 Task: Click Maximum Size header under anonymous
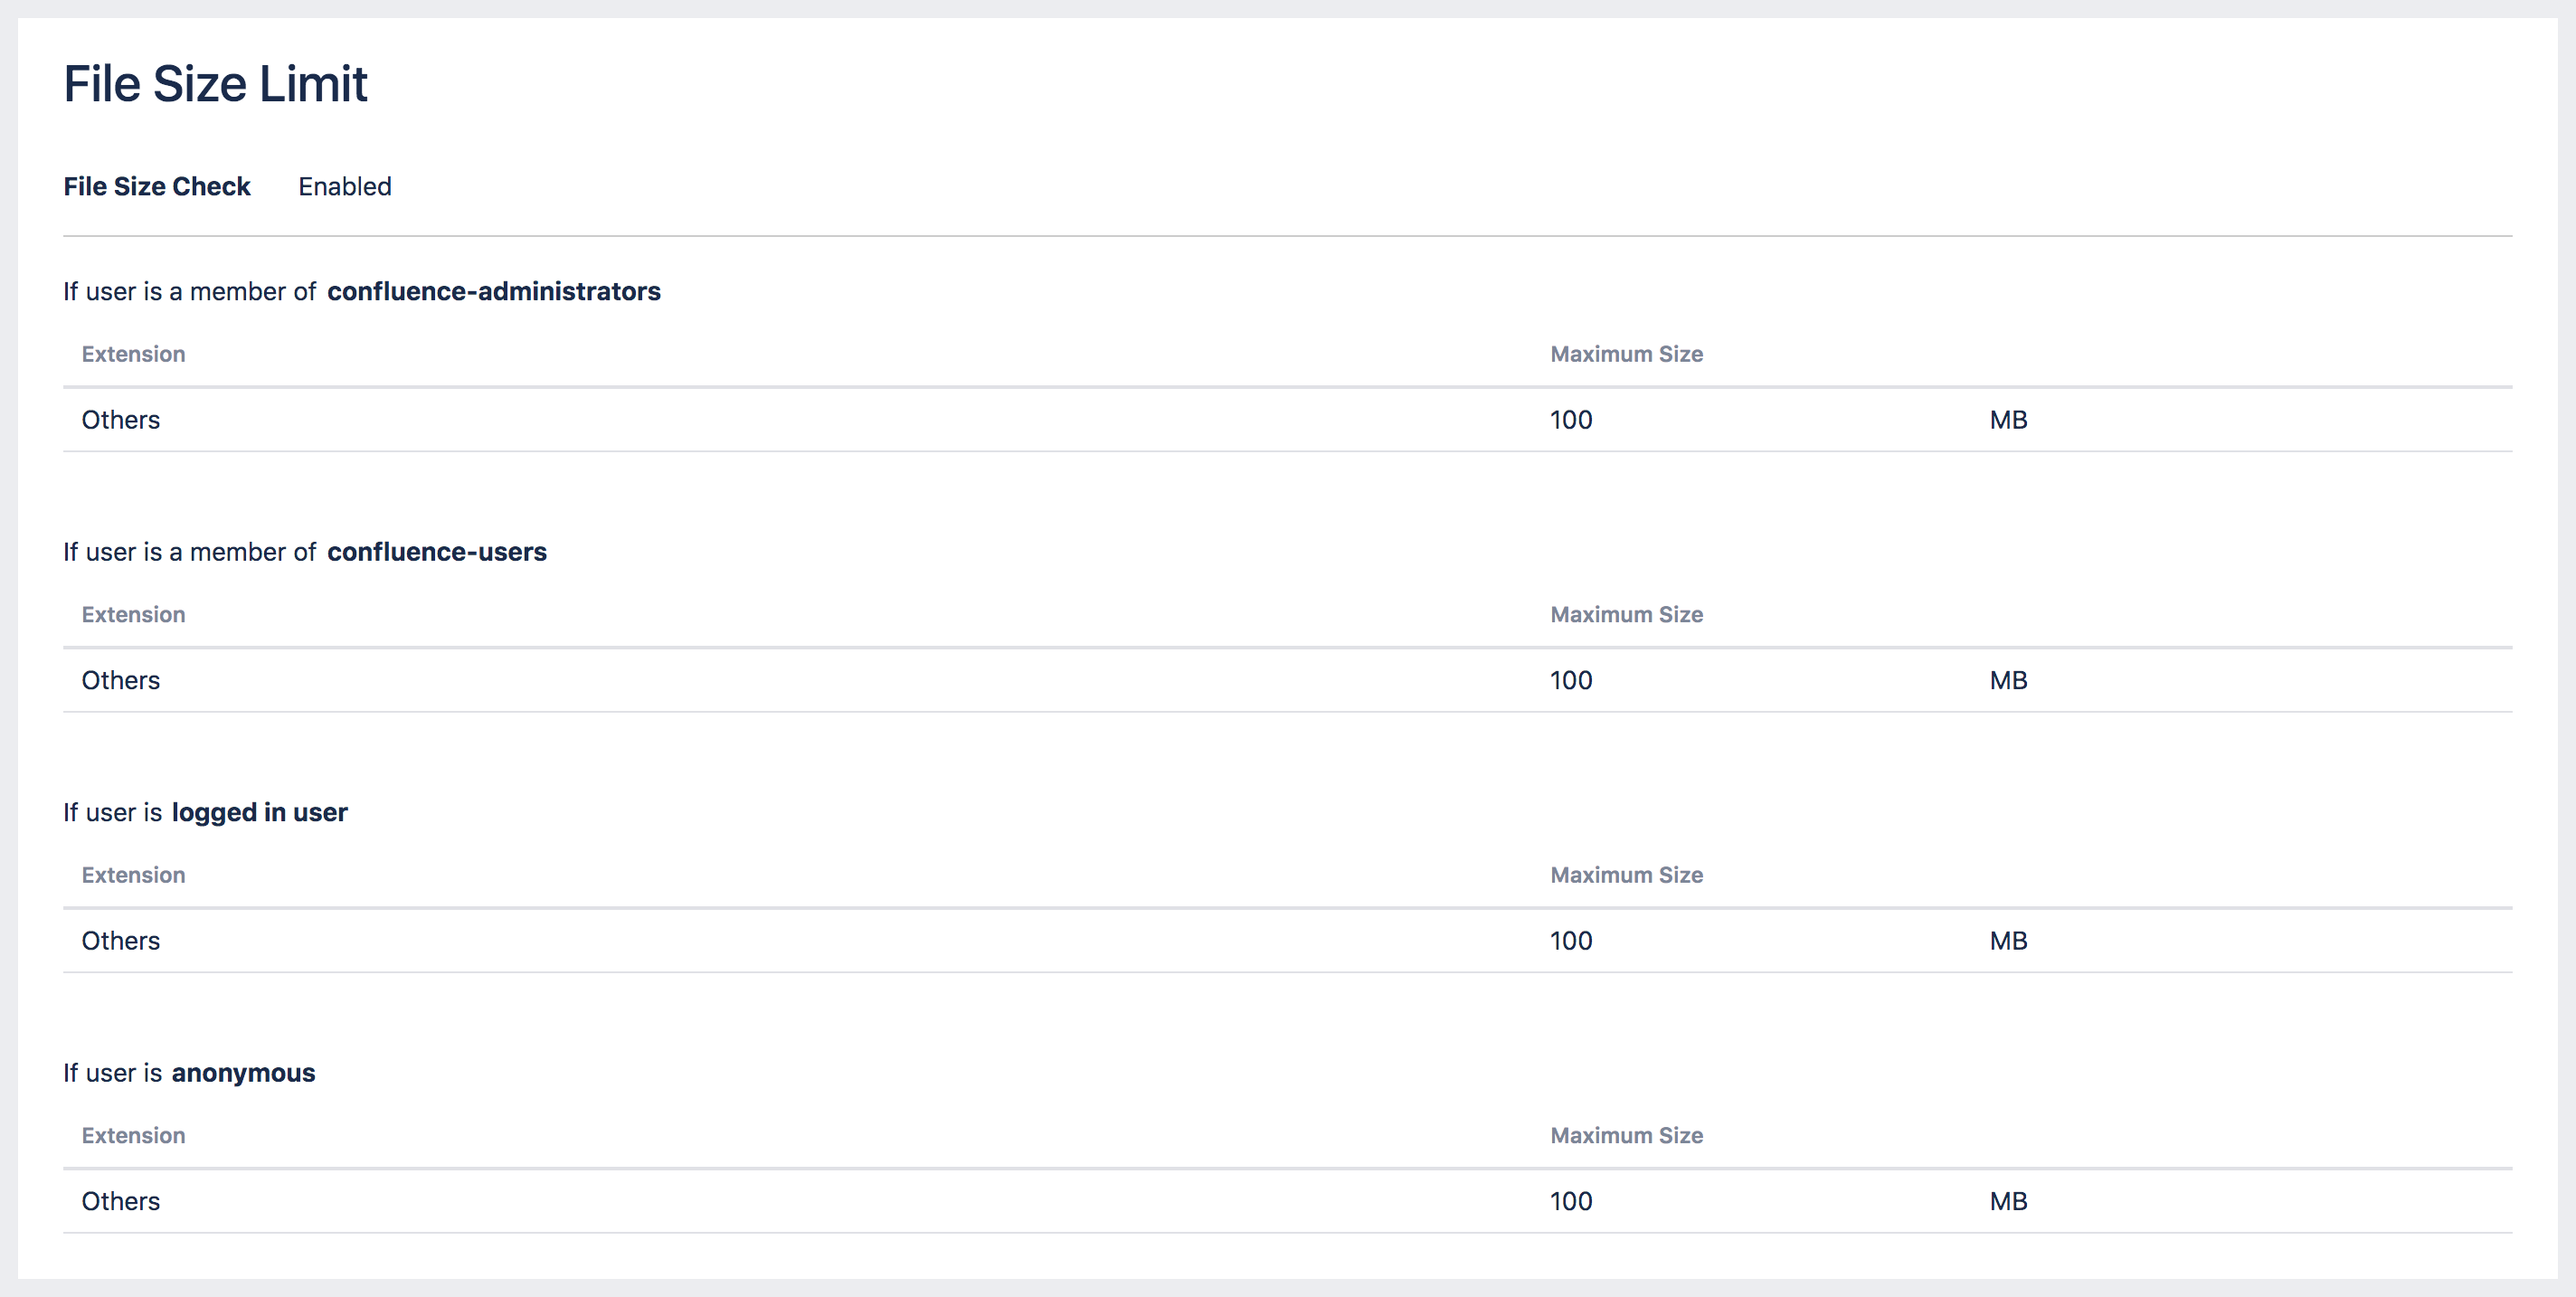click(1626, 1136)
